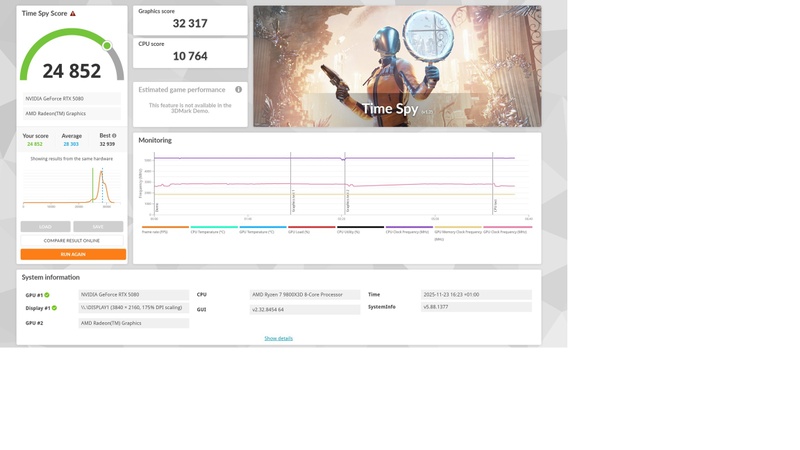
Task: Click Best score value 32 939
Action: pos(107,144)
